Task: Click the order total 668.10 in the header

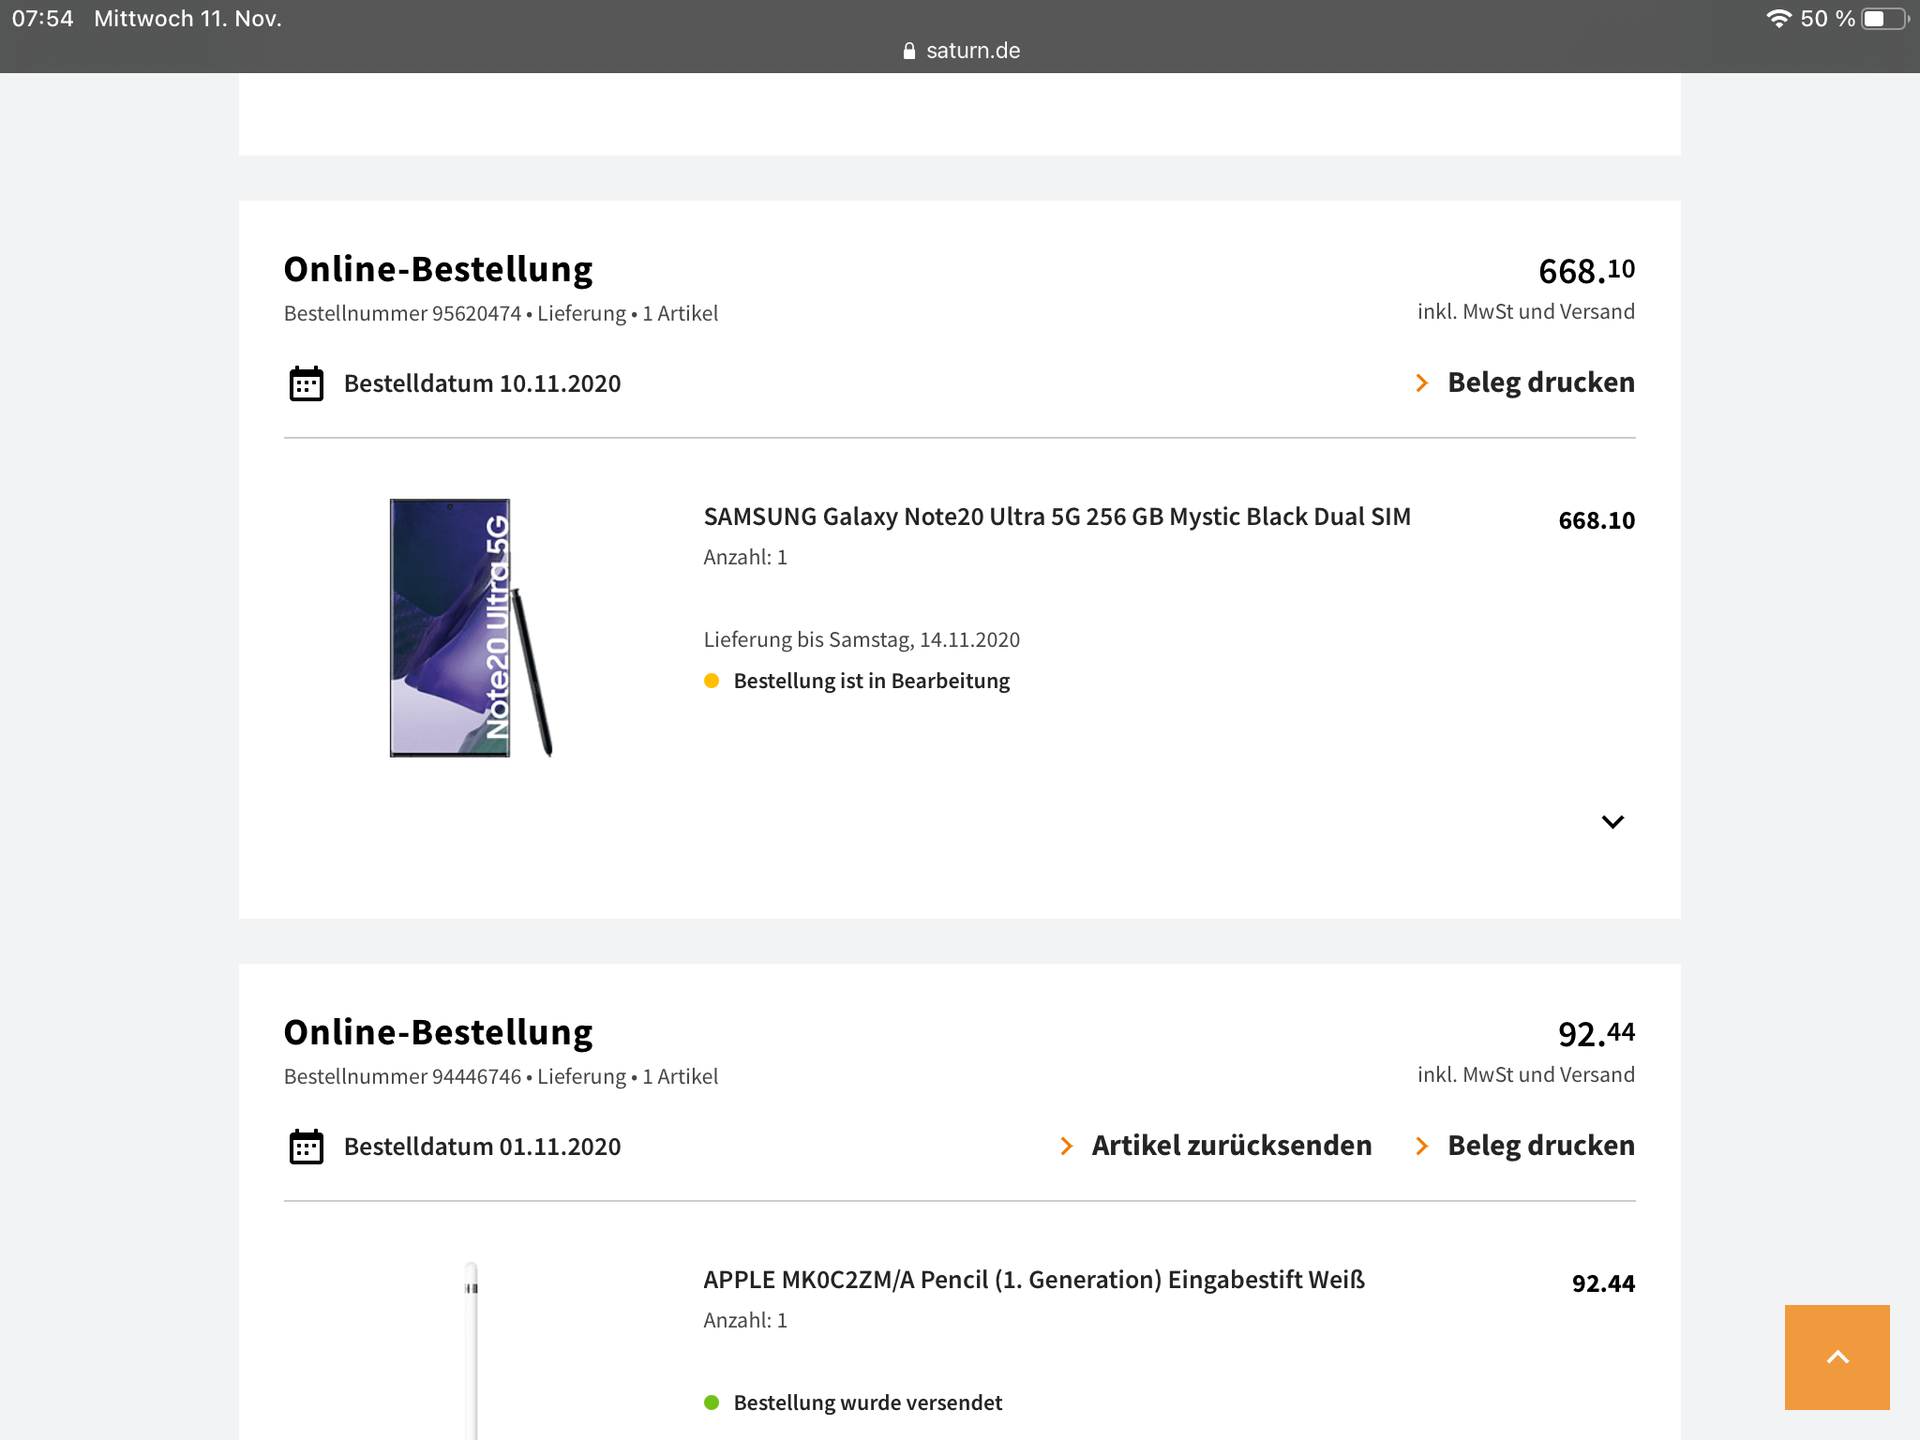Action: point(1587,271)
